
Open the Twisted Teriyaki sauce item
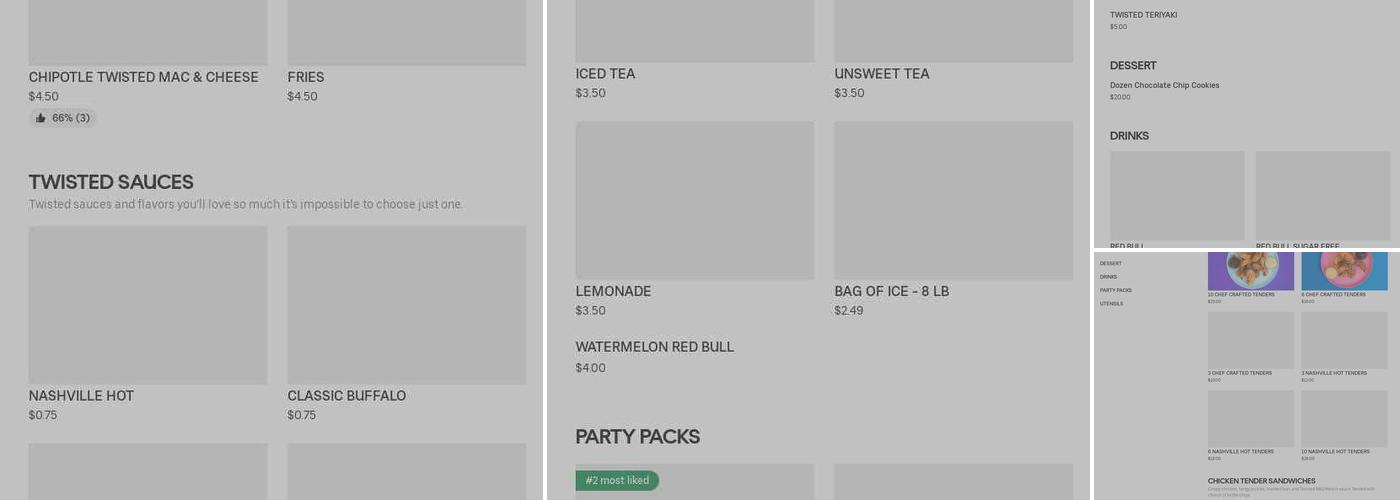[1143, 15]
